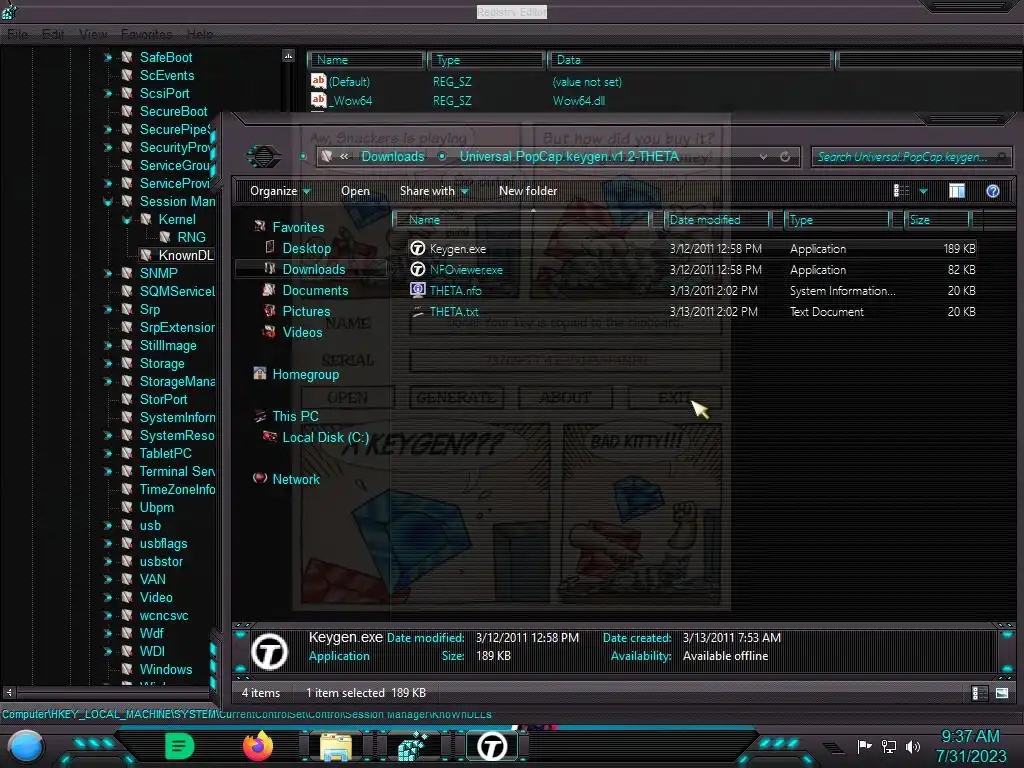Open Documents in navigation pane
The height and width of the screenshot is (768, 1024).
(x=315, y=290)
